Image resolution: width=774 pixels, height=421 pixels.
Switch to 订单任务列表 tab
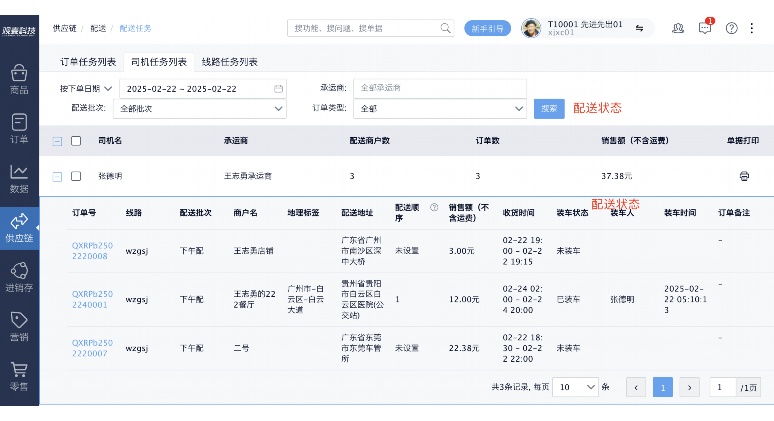(x=88, y=62)
